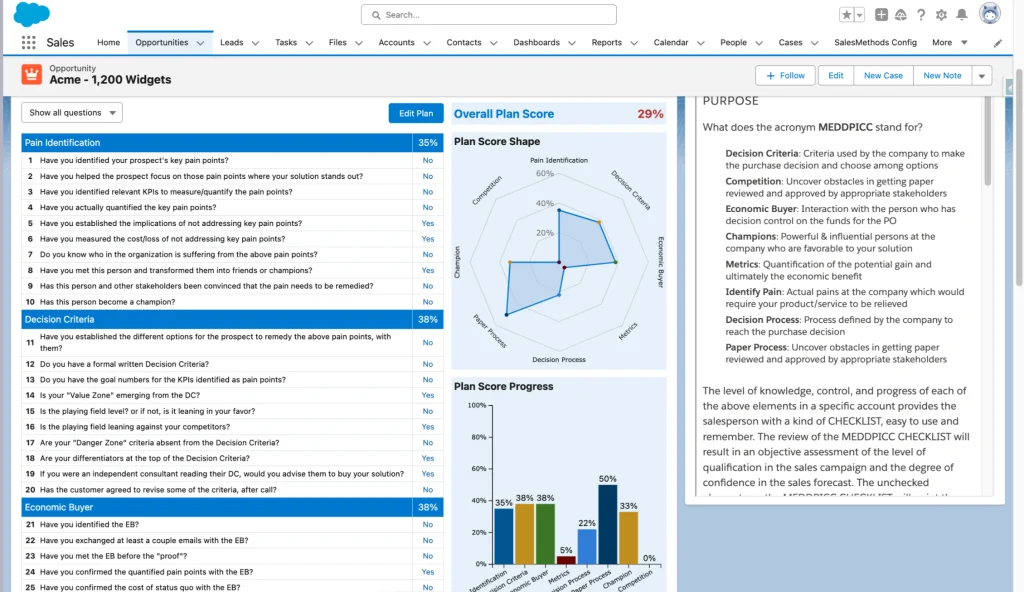The height and width of the screenshot is (592, 1024).
Task: Click into the global Search field
Action: [x=488, y=15]
